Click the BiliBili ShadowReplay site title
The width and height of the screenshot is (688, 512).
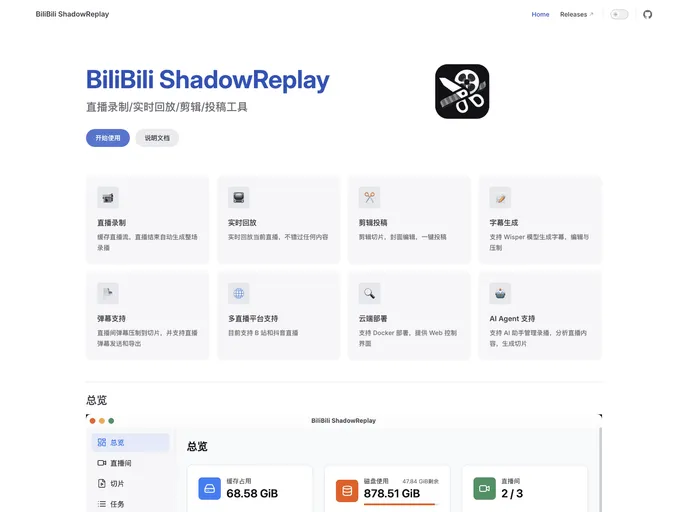click(72, 14)
